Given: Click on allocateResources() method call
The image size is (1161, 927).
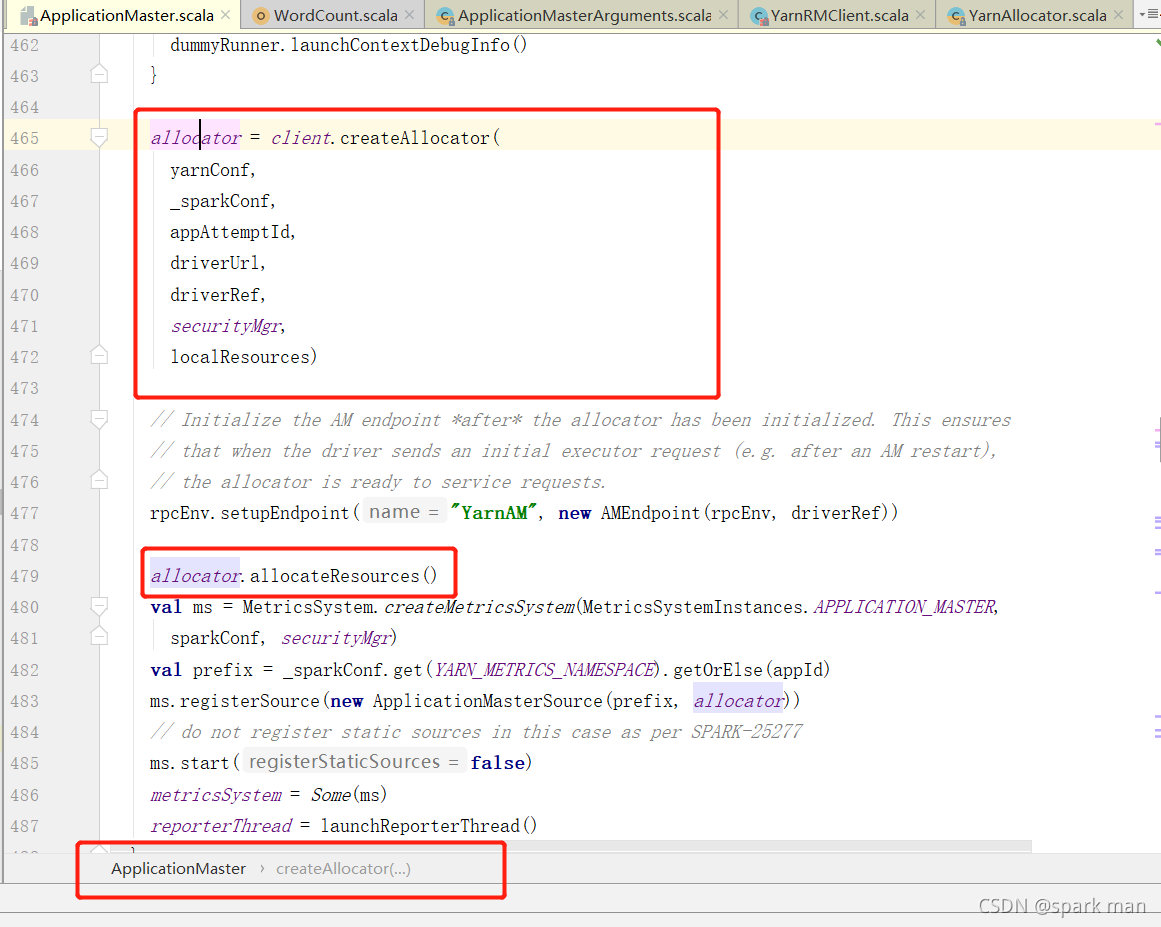Looking at the screenshot, I should point(344,576).
